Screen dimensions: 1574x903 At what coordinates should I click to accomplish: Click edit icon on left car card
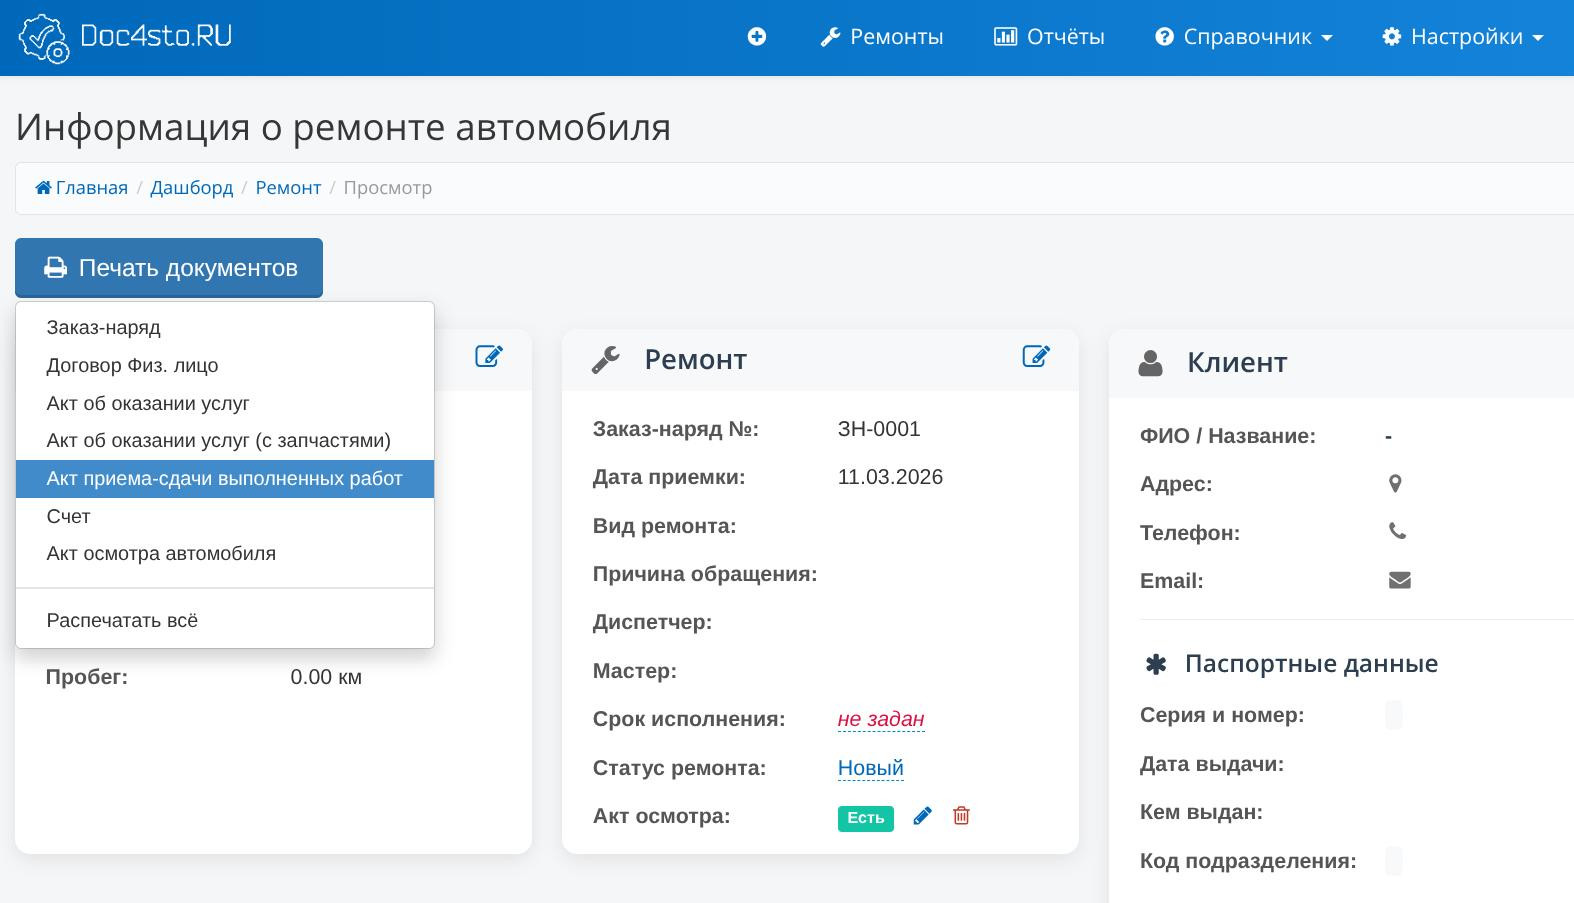coord(489,356)
